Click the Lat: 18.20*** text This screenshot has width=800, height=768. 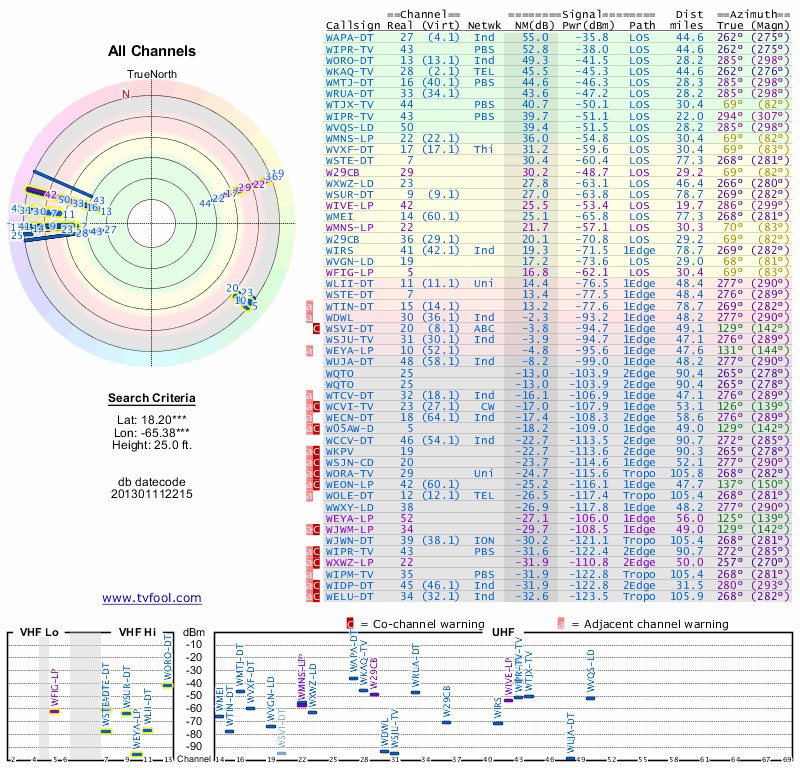point(152,420)
